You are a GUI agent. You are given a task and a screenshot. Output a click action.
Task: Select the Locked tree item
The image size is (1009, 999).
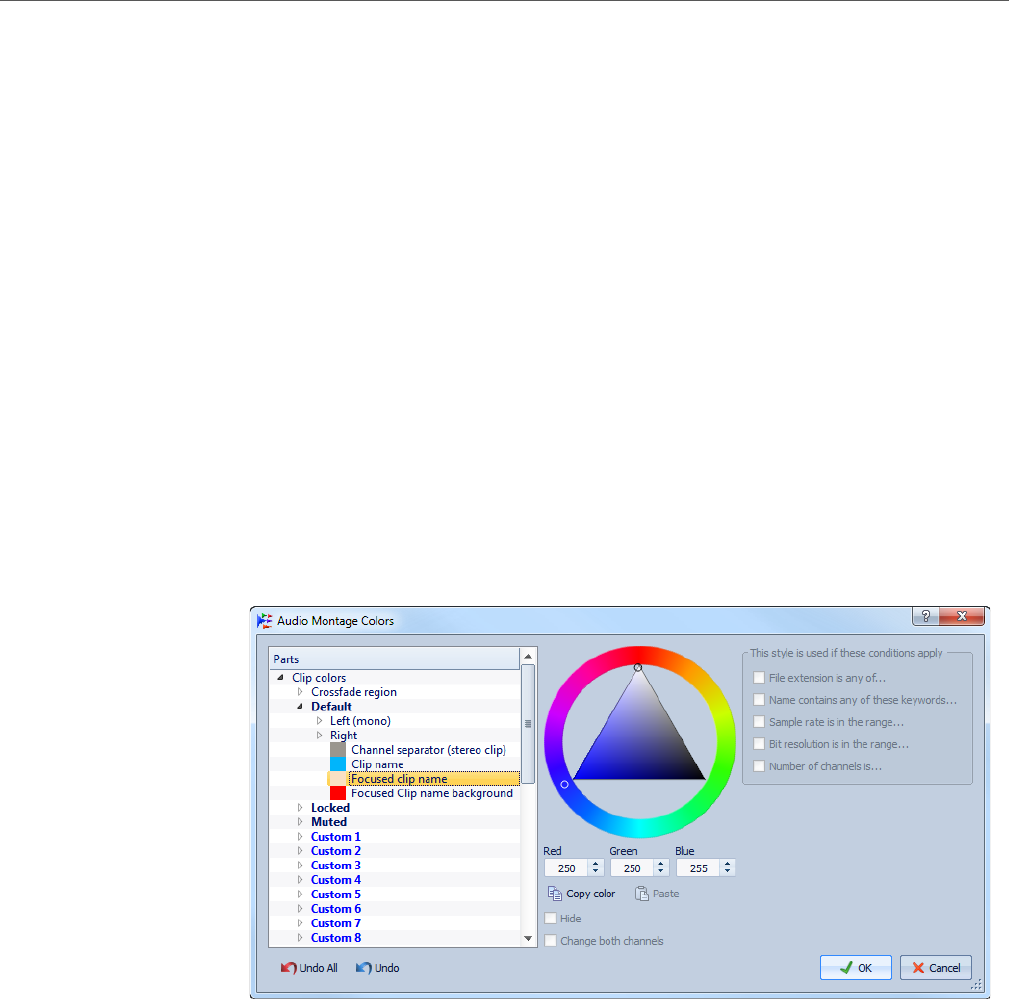pyautogui.click(x=330, y=808)
